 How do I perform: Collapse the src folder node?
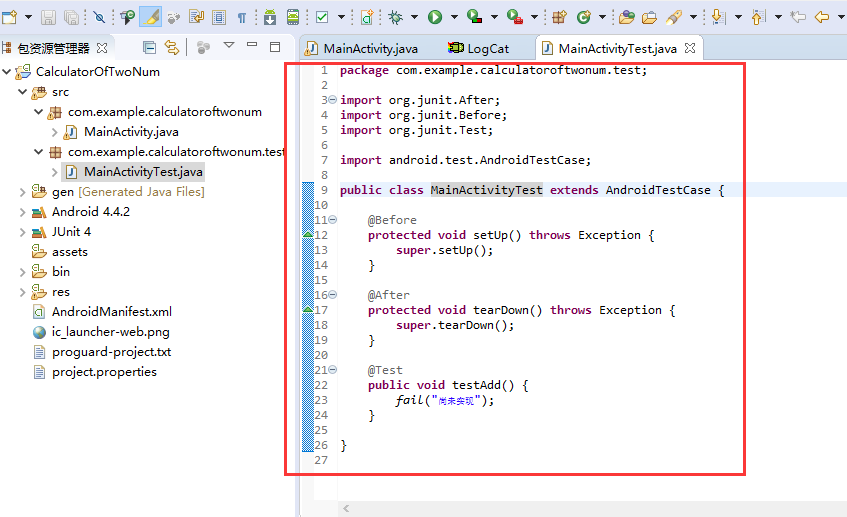23,92
